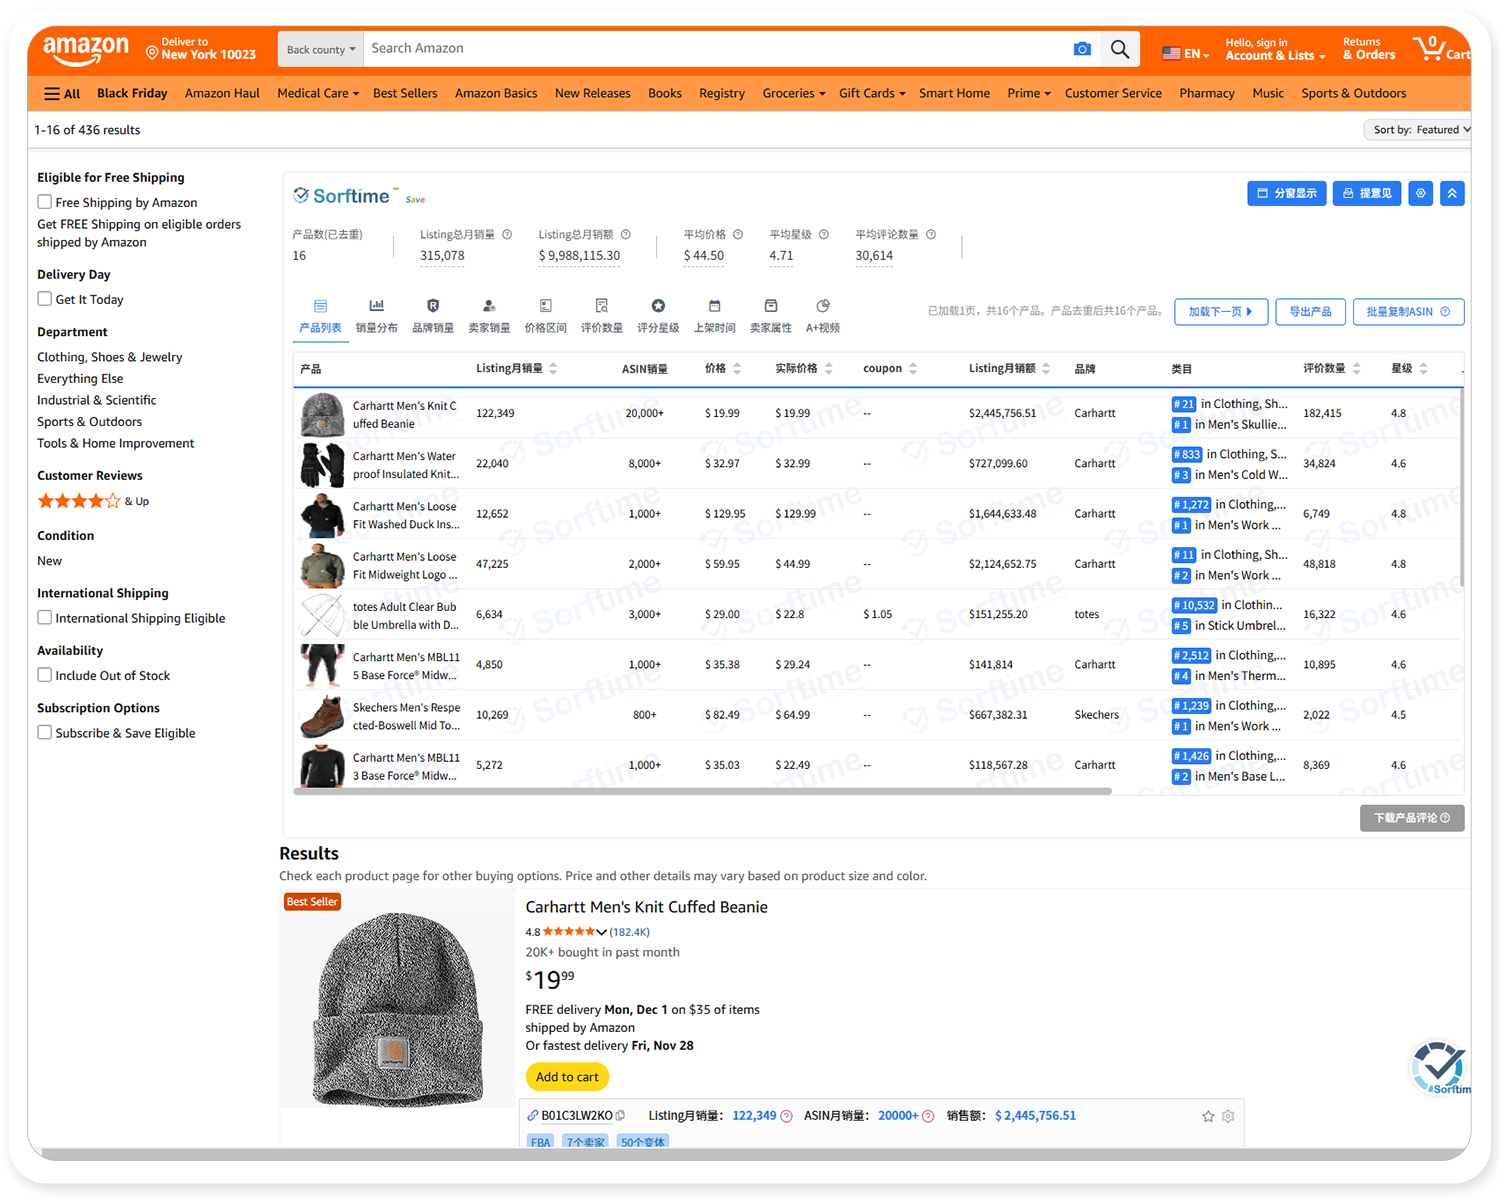Screen dimensions: 1500x1200
Task: Switch to the 销量分布 tab
Action: click(x=376, y=315)
